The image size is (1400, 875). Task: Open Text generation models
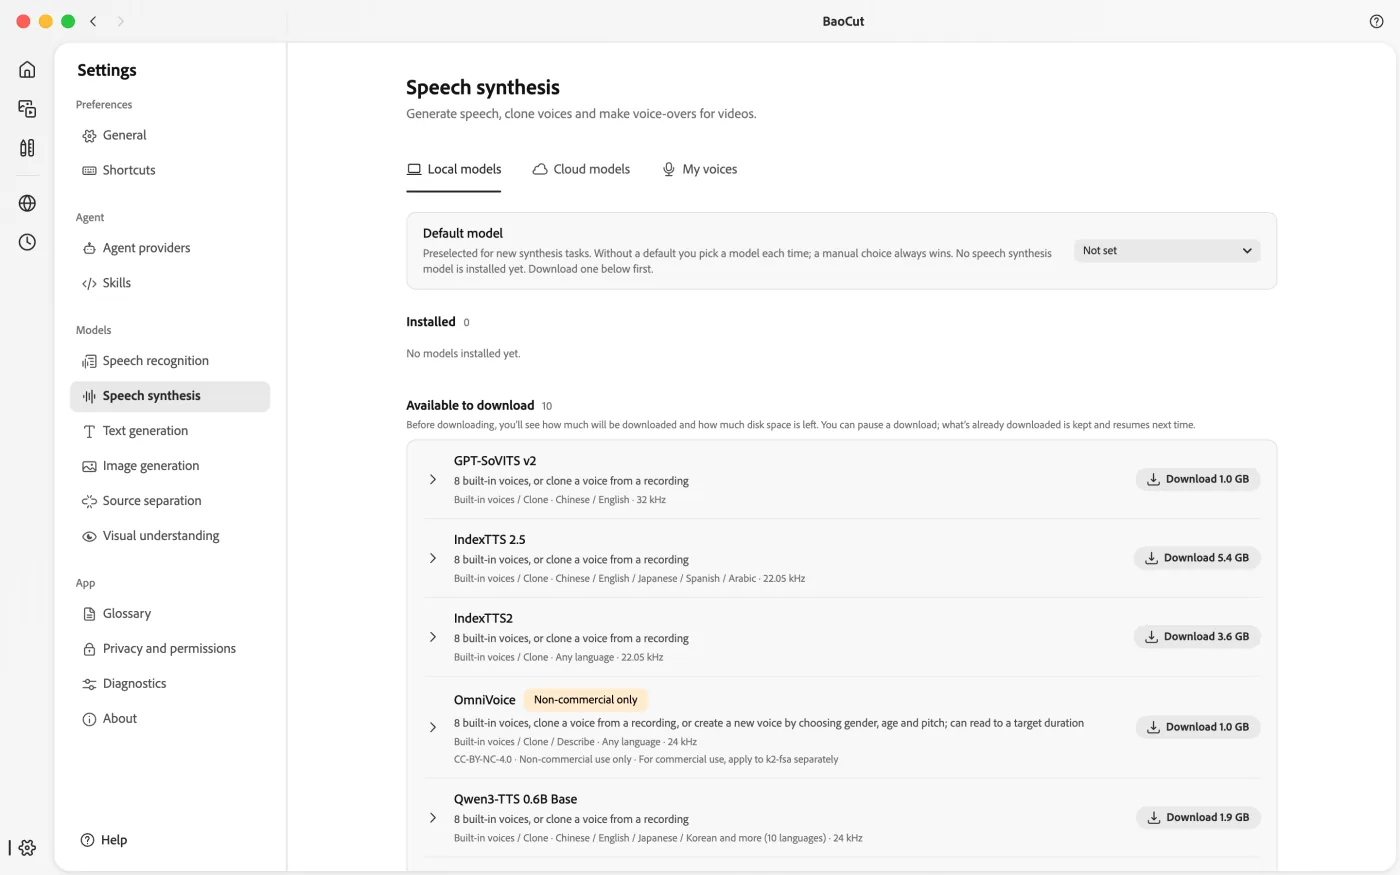pos(170,431)
